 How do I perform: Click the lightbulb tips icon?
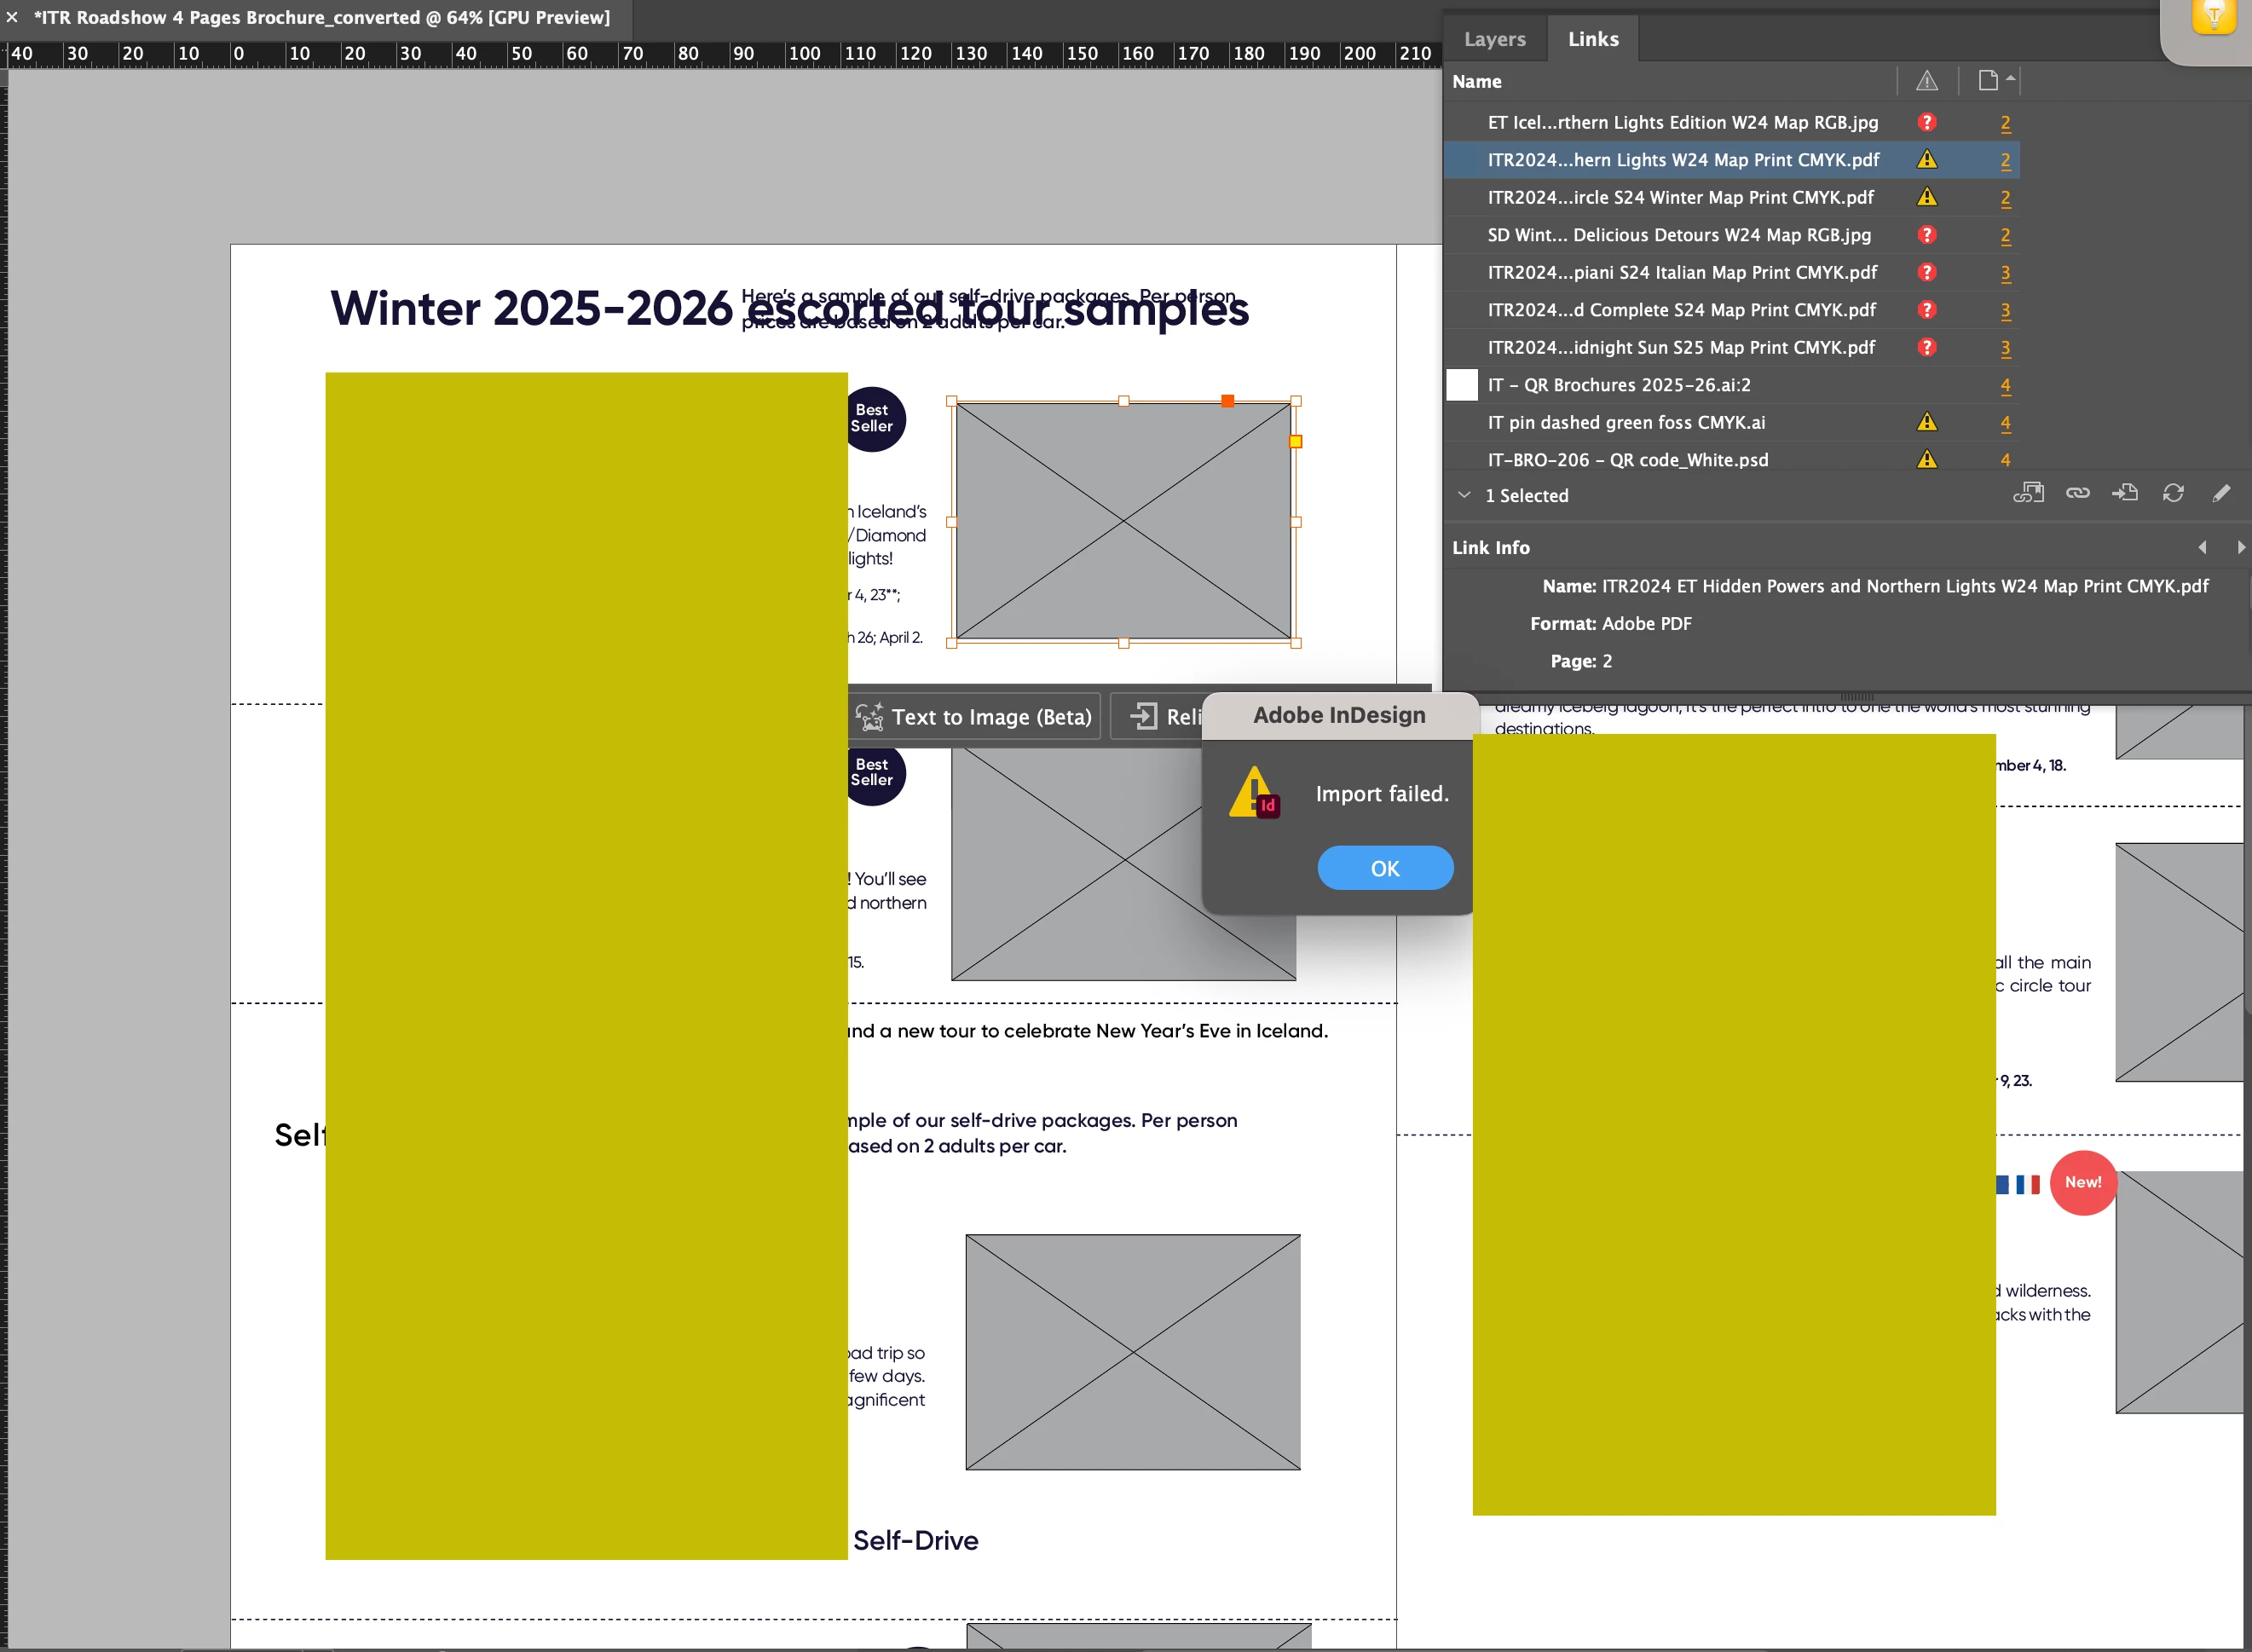click(2213, 17)
